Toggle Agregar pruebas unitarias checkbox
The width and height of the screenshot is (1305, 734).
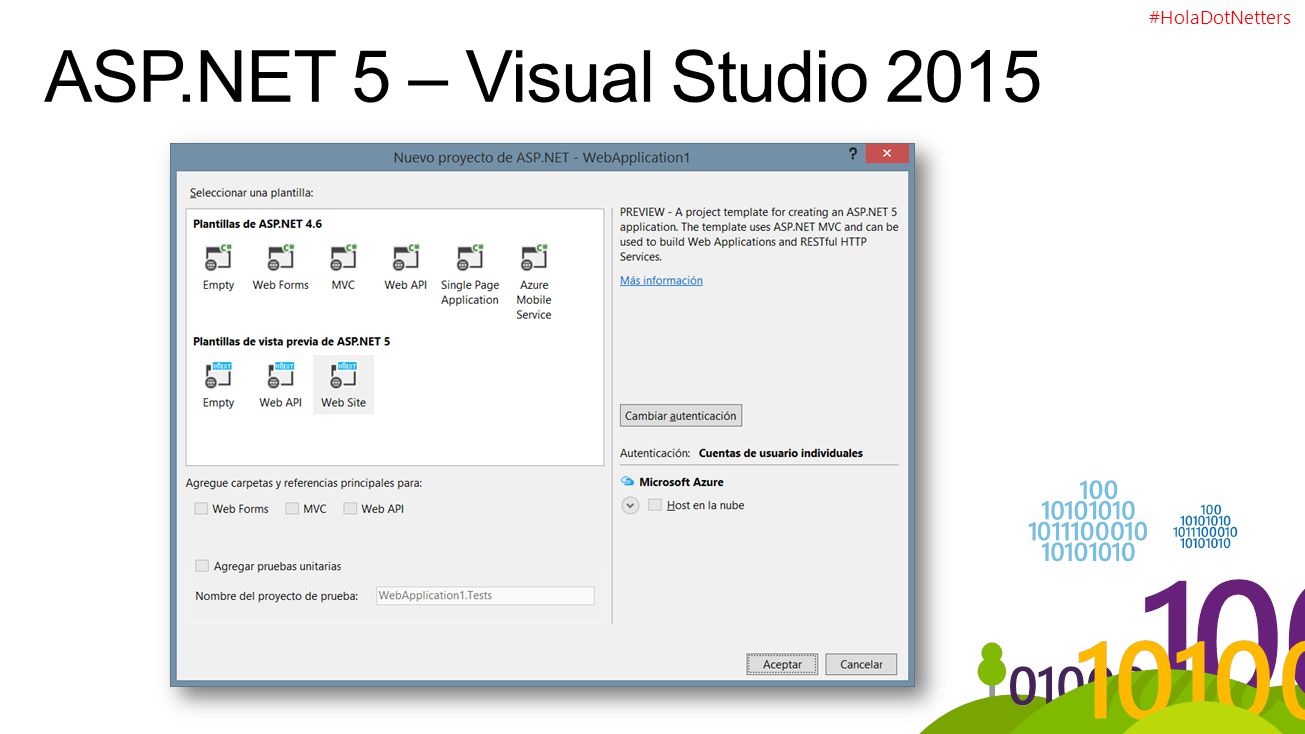202,566
